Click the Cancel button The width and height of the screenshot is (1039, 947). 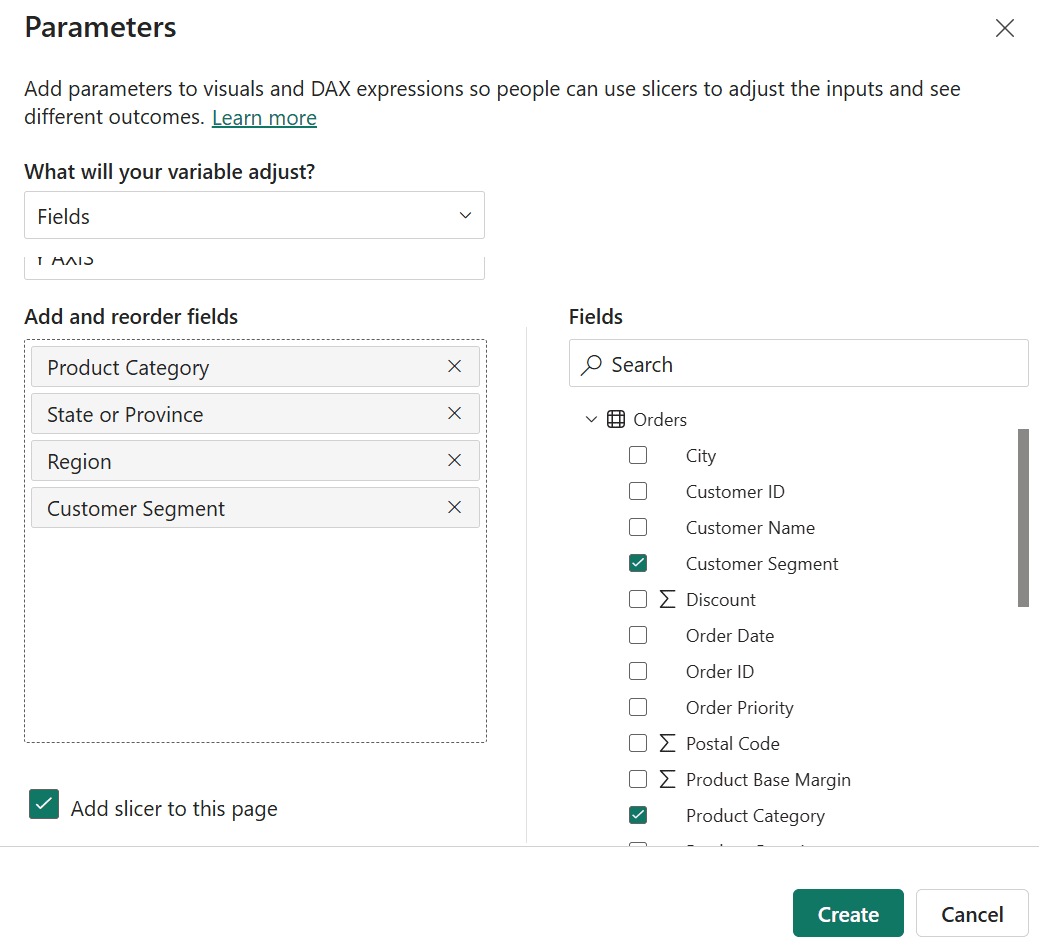pos(972,914)
